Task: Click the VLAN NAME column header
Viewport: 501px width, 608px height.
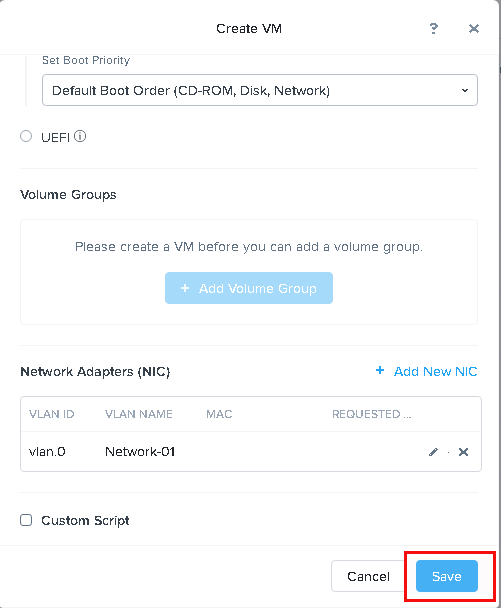Action: click(x=139, y=414)
